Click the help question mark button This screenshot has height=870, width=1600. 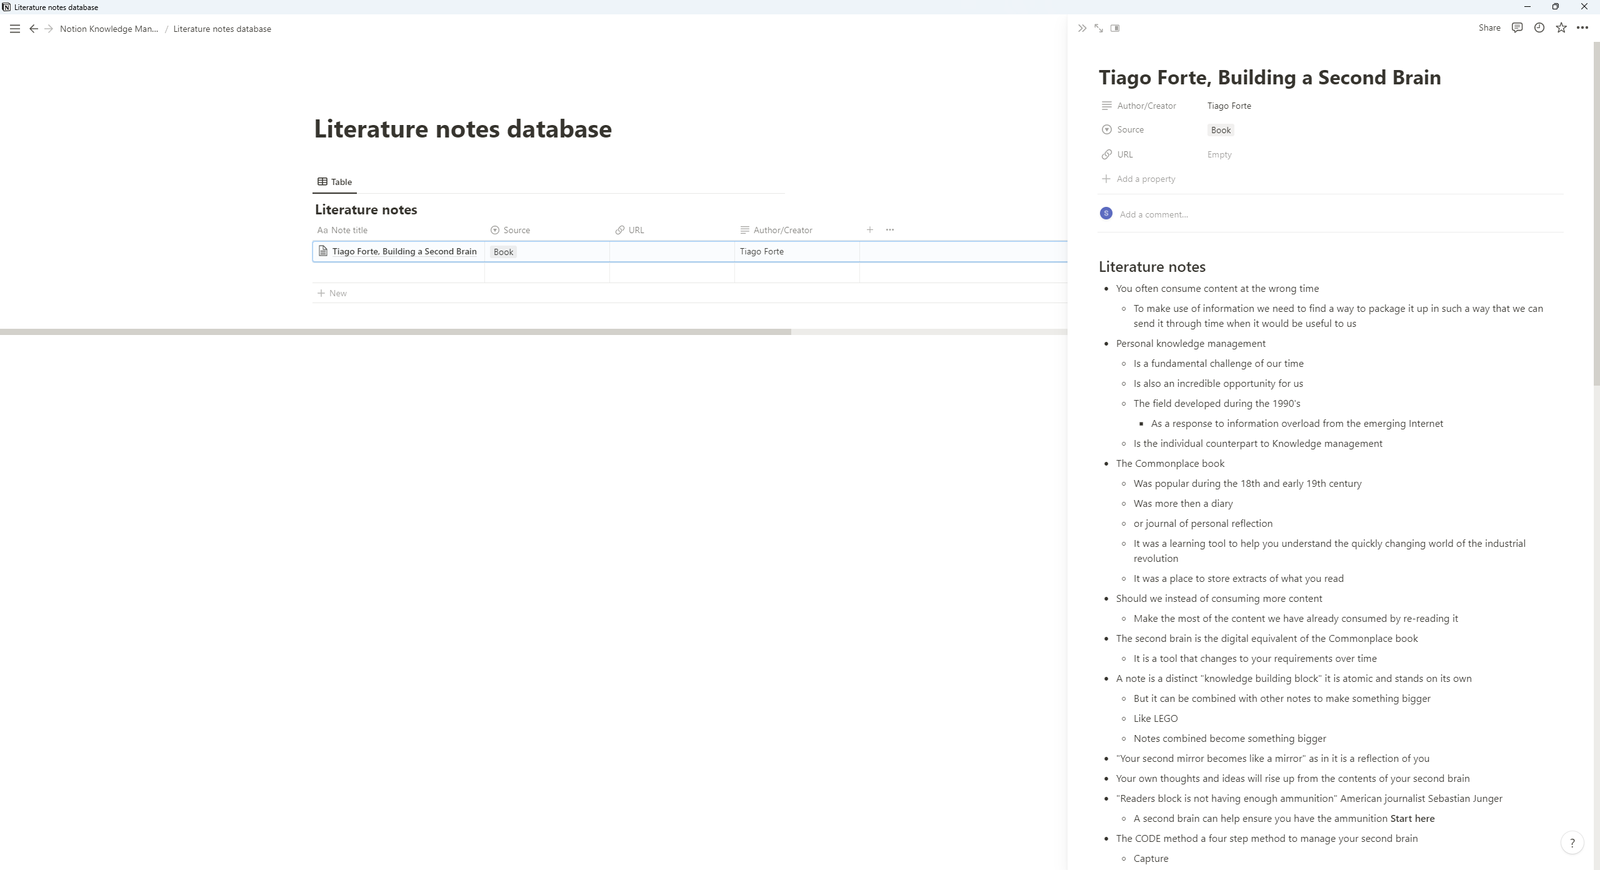[x=1572, y=843]
